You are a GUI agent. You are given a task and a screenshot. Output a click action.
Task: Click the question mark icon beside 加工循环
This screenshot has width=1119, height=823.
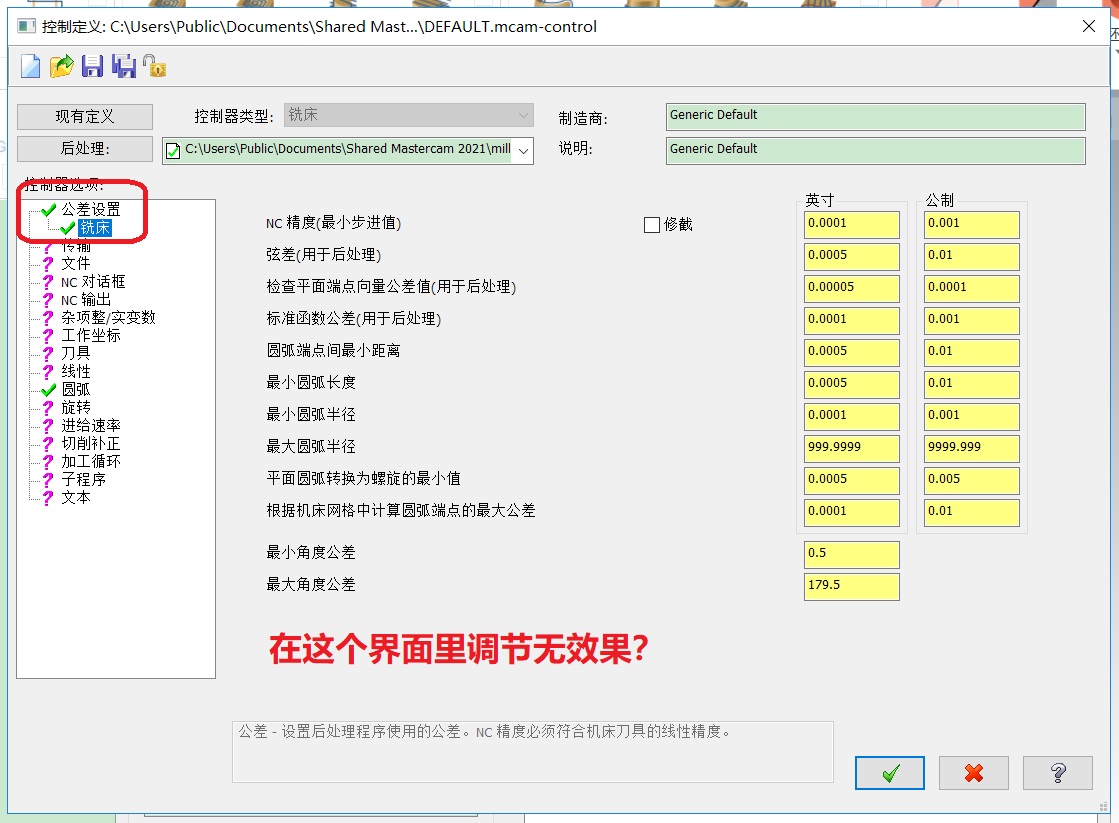pyautogui.click(x=48, y=462)
